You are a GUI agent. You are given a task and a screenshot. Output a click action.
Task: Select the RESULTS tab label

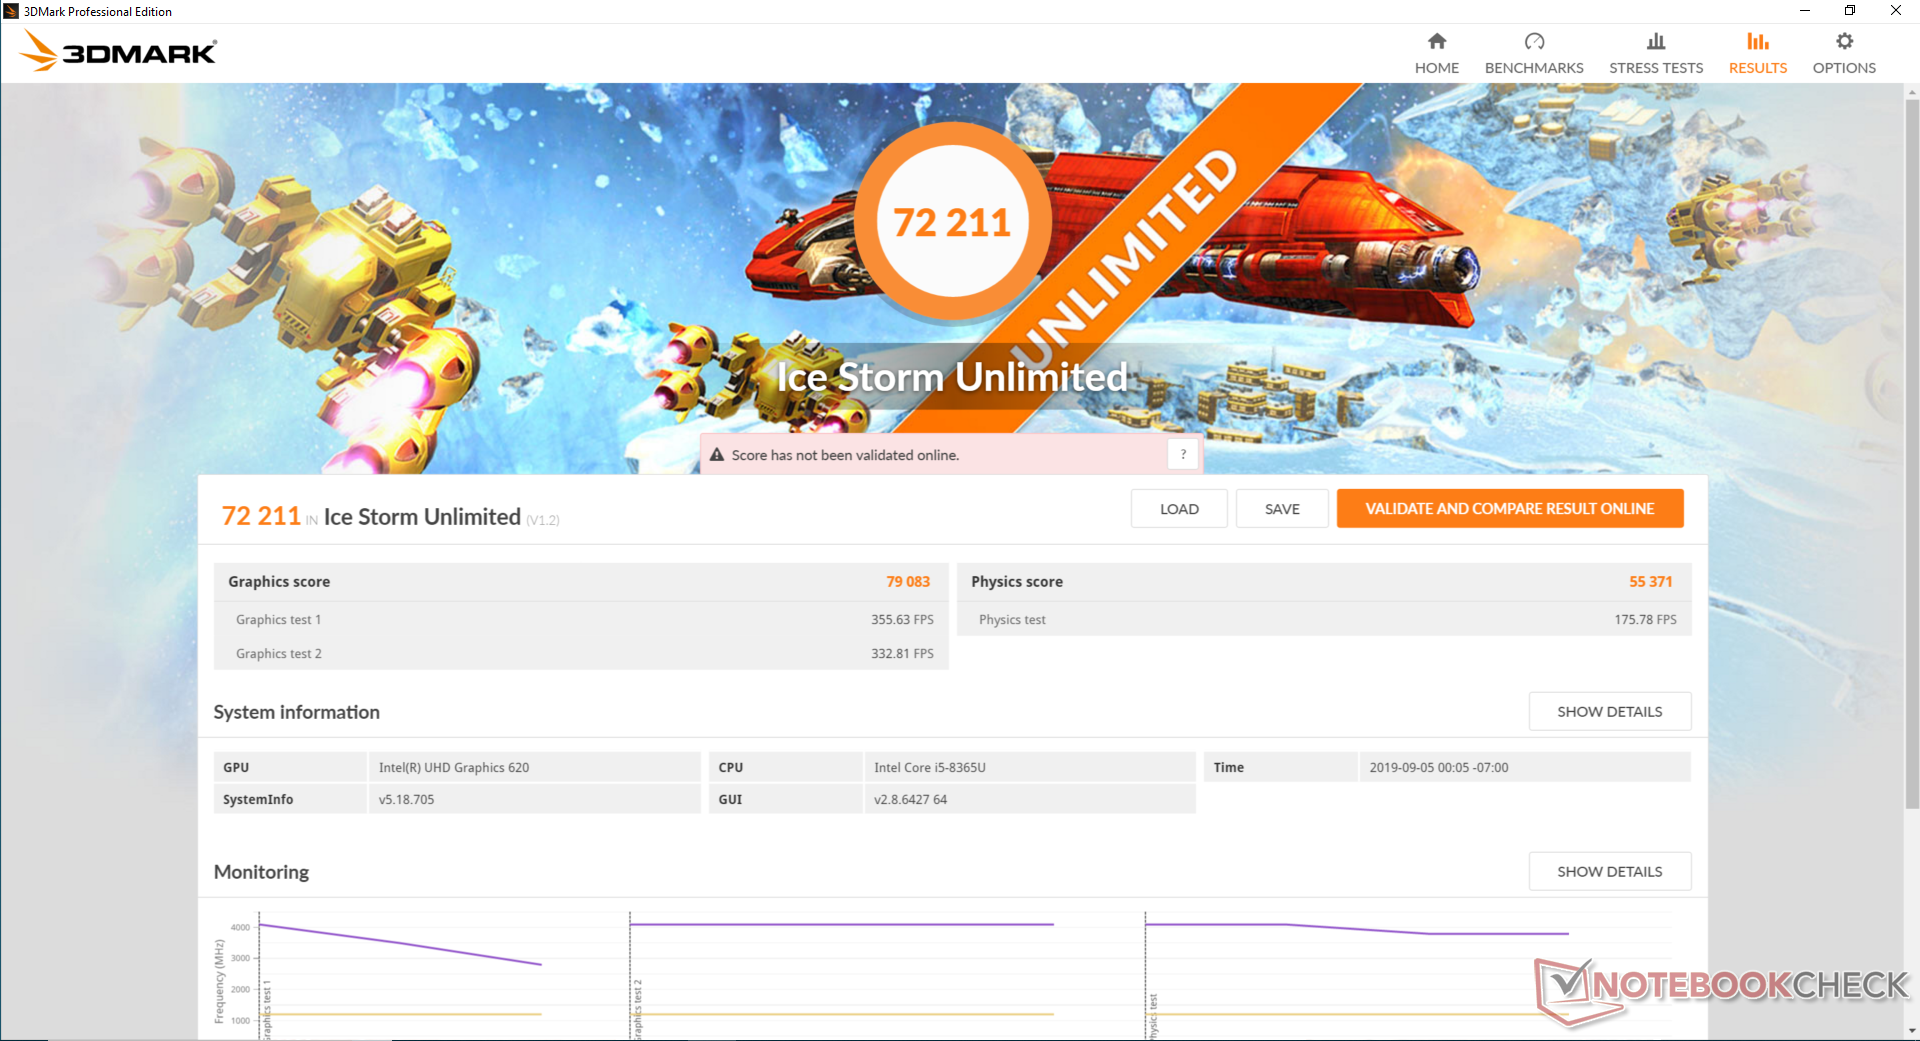click(x=1757, y=68)
